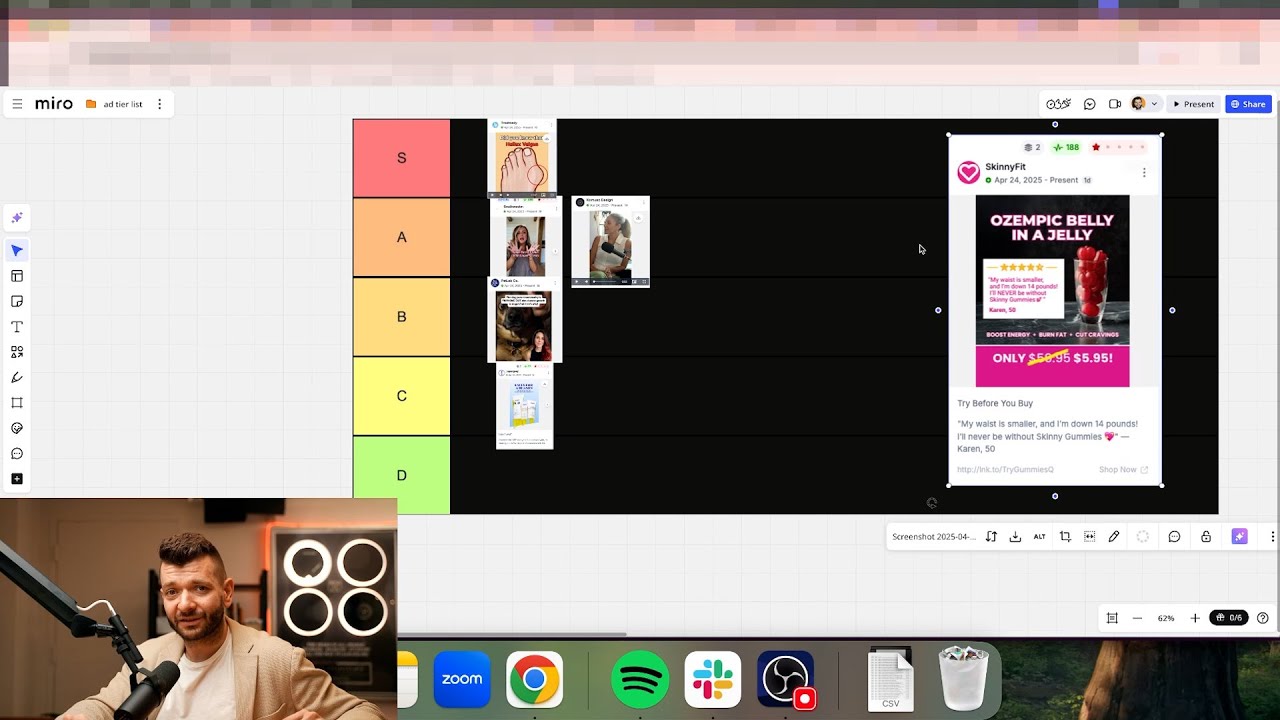Select the bunion foot ad in S tier
Viewport: 1280px width, 720px height.
tap(522, 158)
